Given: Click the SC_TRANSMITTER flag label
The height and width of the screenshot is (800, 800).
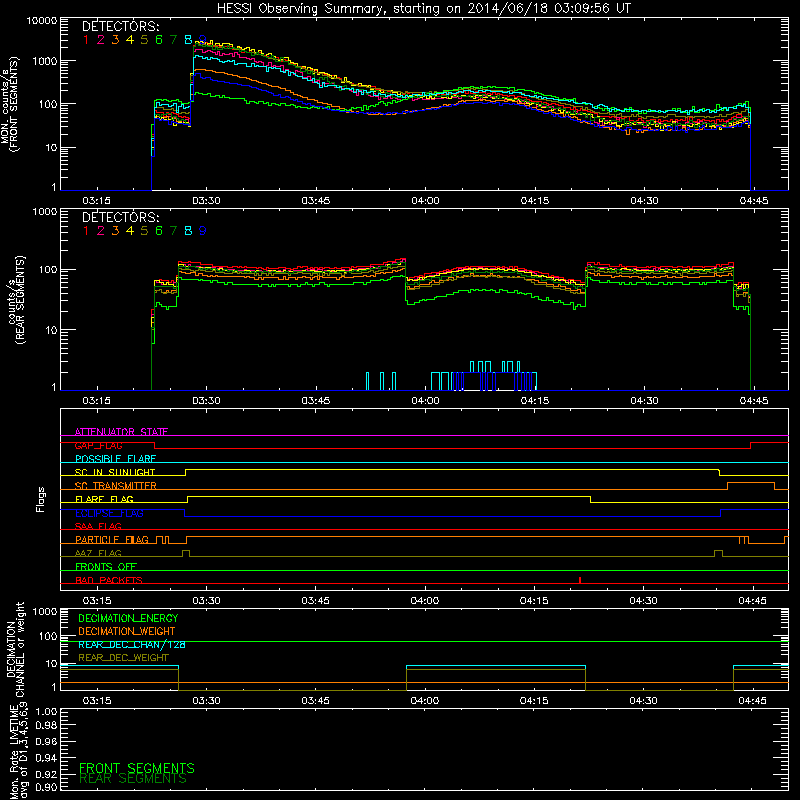Looking at the screenshot, I should point(116,485).
